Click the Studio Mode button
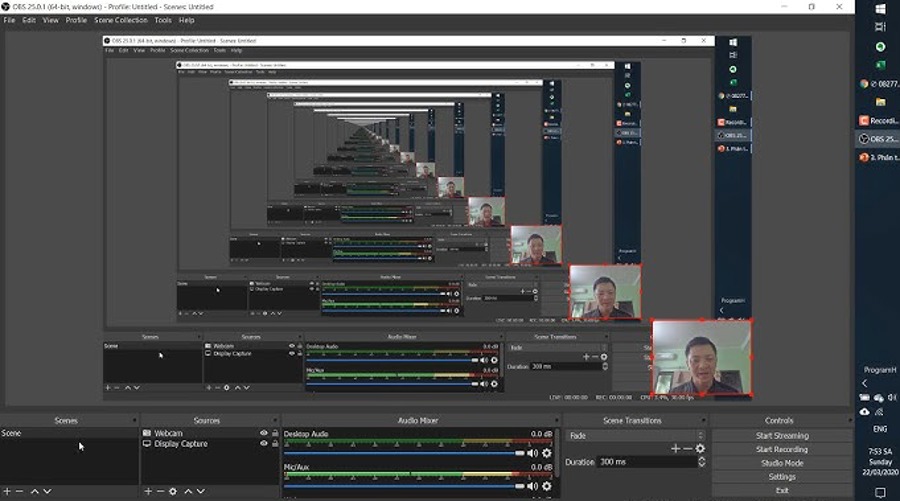Image resolution: width=900 pixels, height=501 pixels. click(x=781, y=463)
